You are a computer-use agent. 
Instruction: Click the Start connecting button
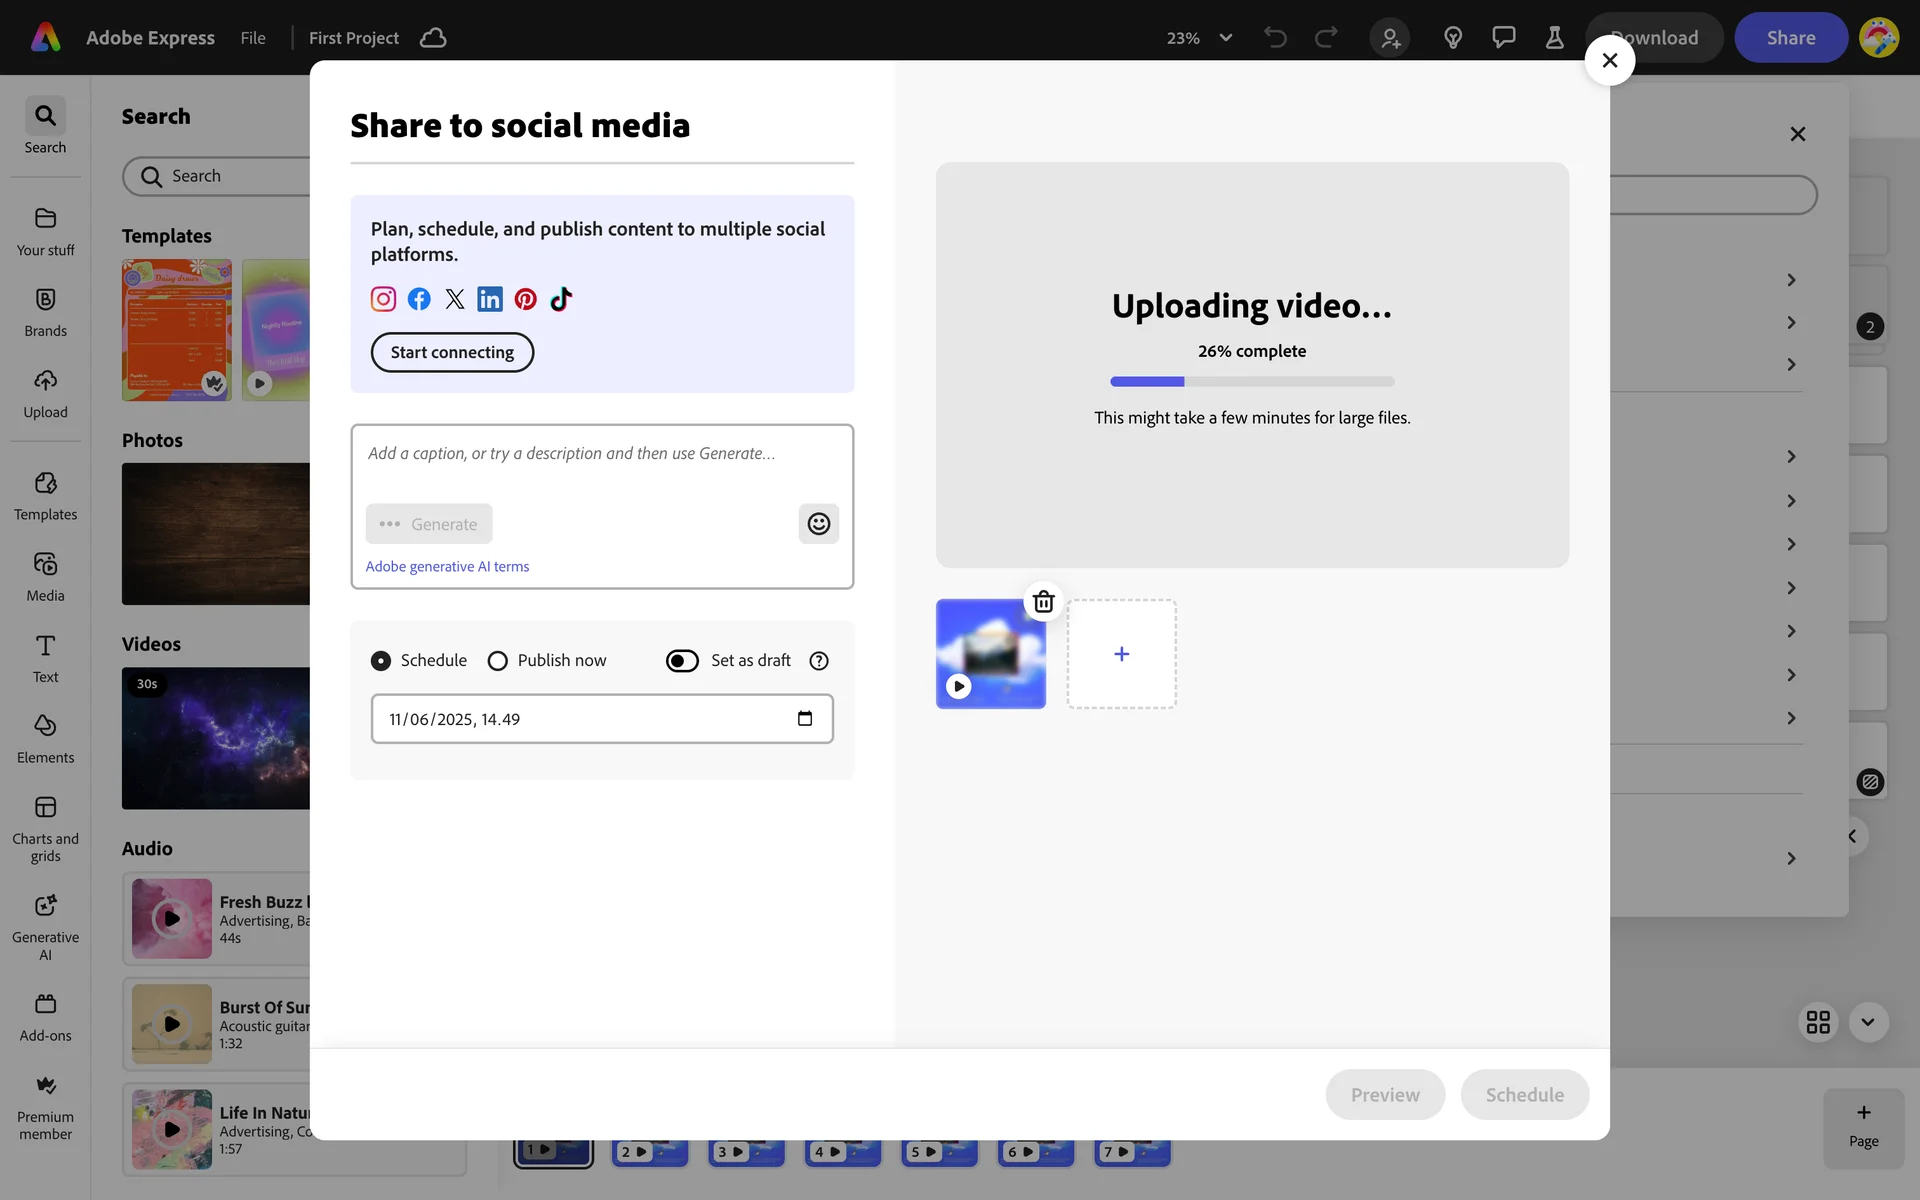[x=452, y=352]
